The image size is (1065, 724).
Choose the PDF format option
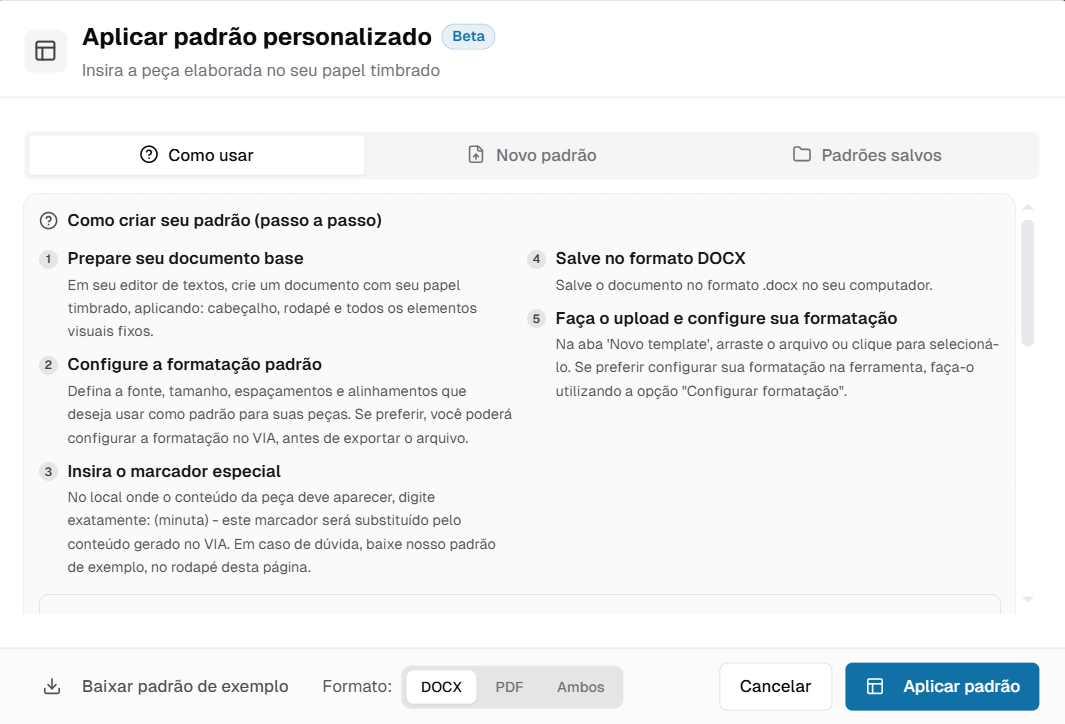pyautogui.click(x=509, y=687)
